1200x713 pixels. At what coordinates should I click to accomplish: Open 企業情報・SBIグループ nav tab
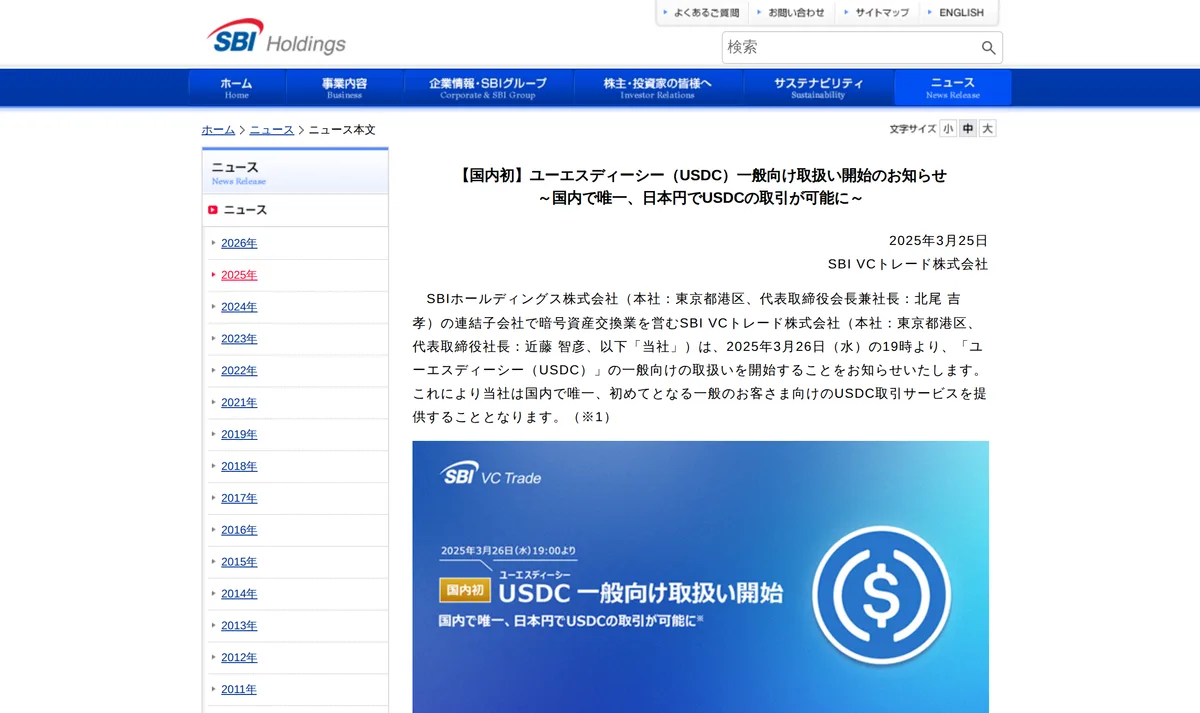tap(489, 88)
